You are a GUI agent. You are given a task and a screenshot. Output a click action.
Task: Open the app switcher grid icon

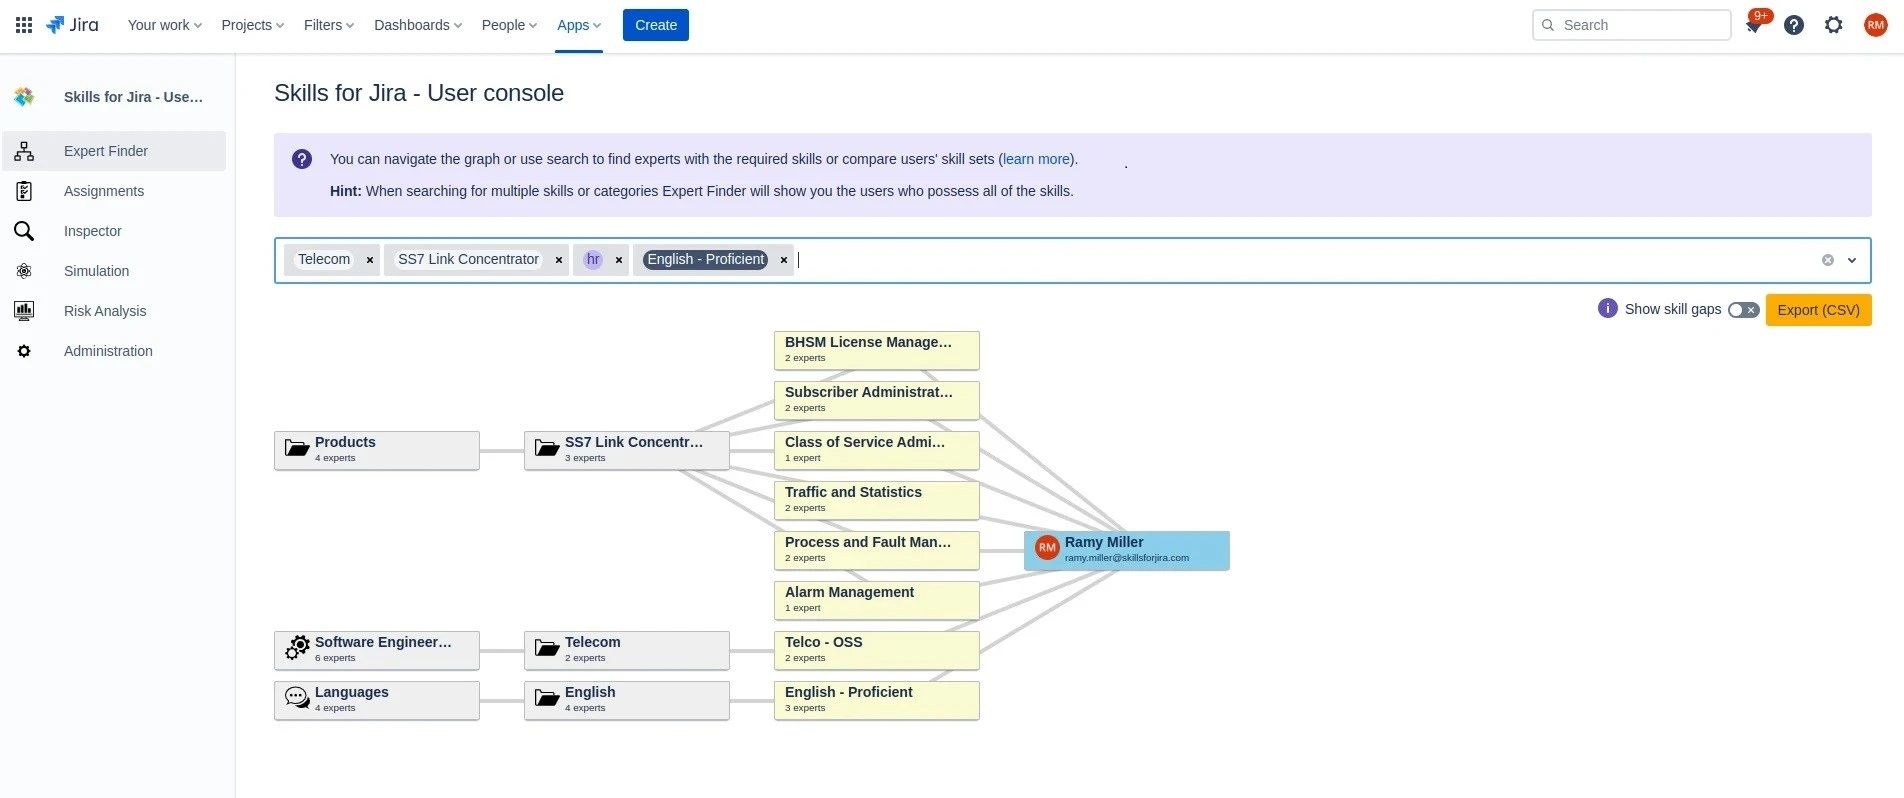24,25
